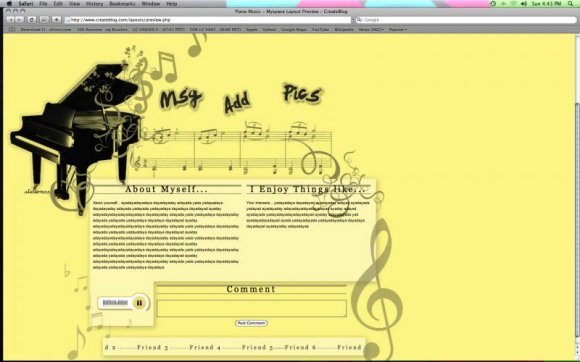
Task: Click the forward navigation arrow
Action: coord(20,20)
